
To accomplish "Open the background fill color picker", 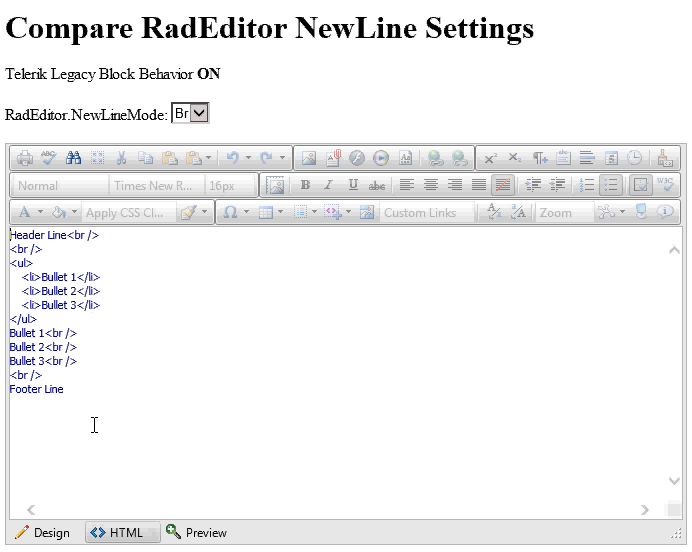I will tap(59, 213).
